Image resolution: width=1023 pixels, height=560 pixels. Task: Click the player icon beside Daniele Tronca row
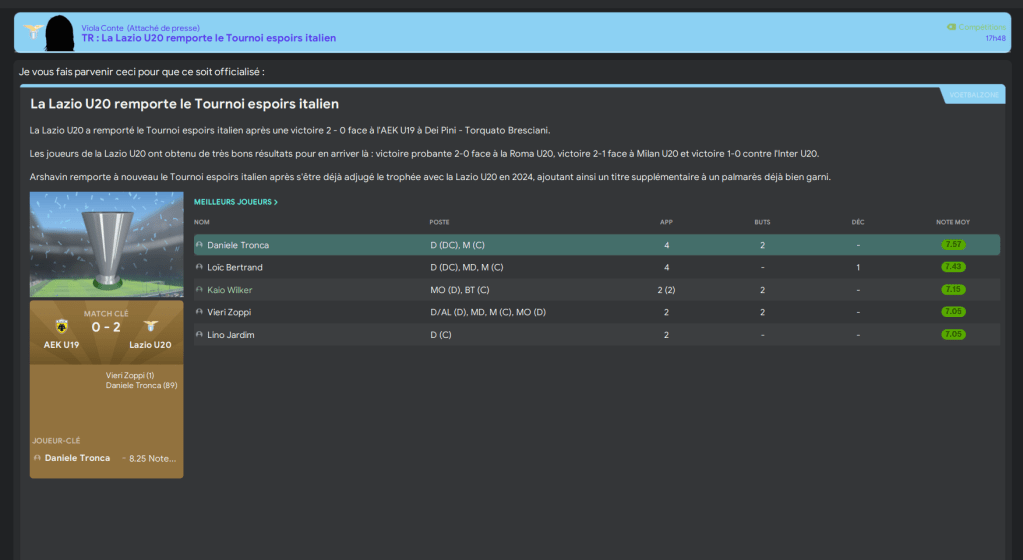coord(199,245)
